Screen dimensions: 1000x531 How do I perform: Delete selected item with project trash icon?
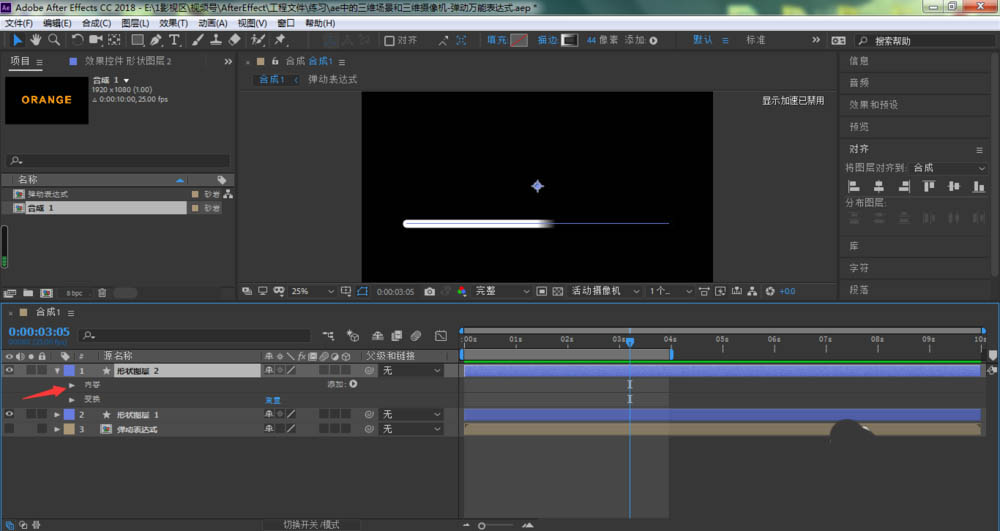(x=102, y=293)
